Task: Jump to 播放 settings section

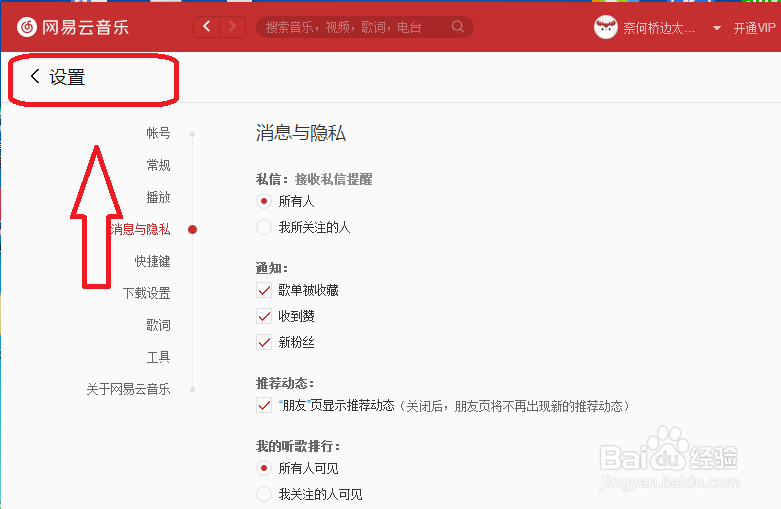Action: pos(158,197)
